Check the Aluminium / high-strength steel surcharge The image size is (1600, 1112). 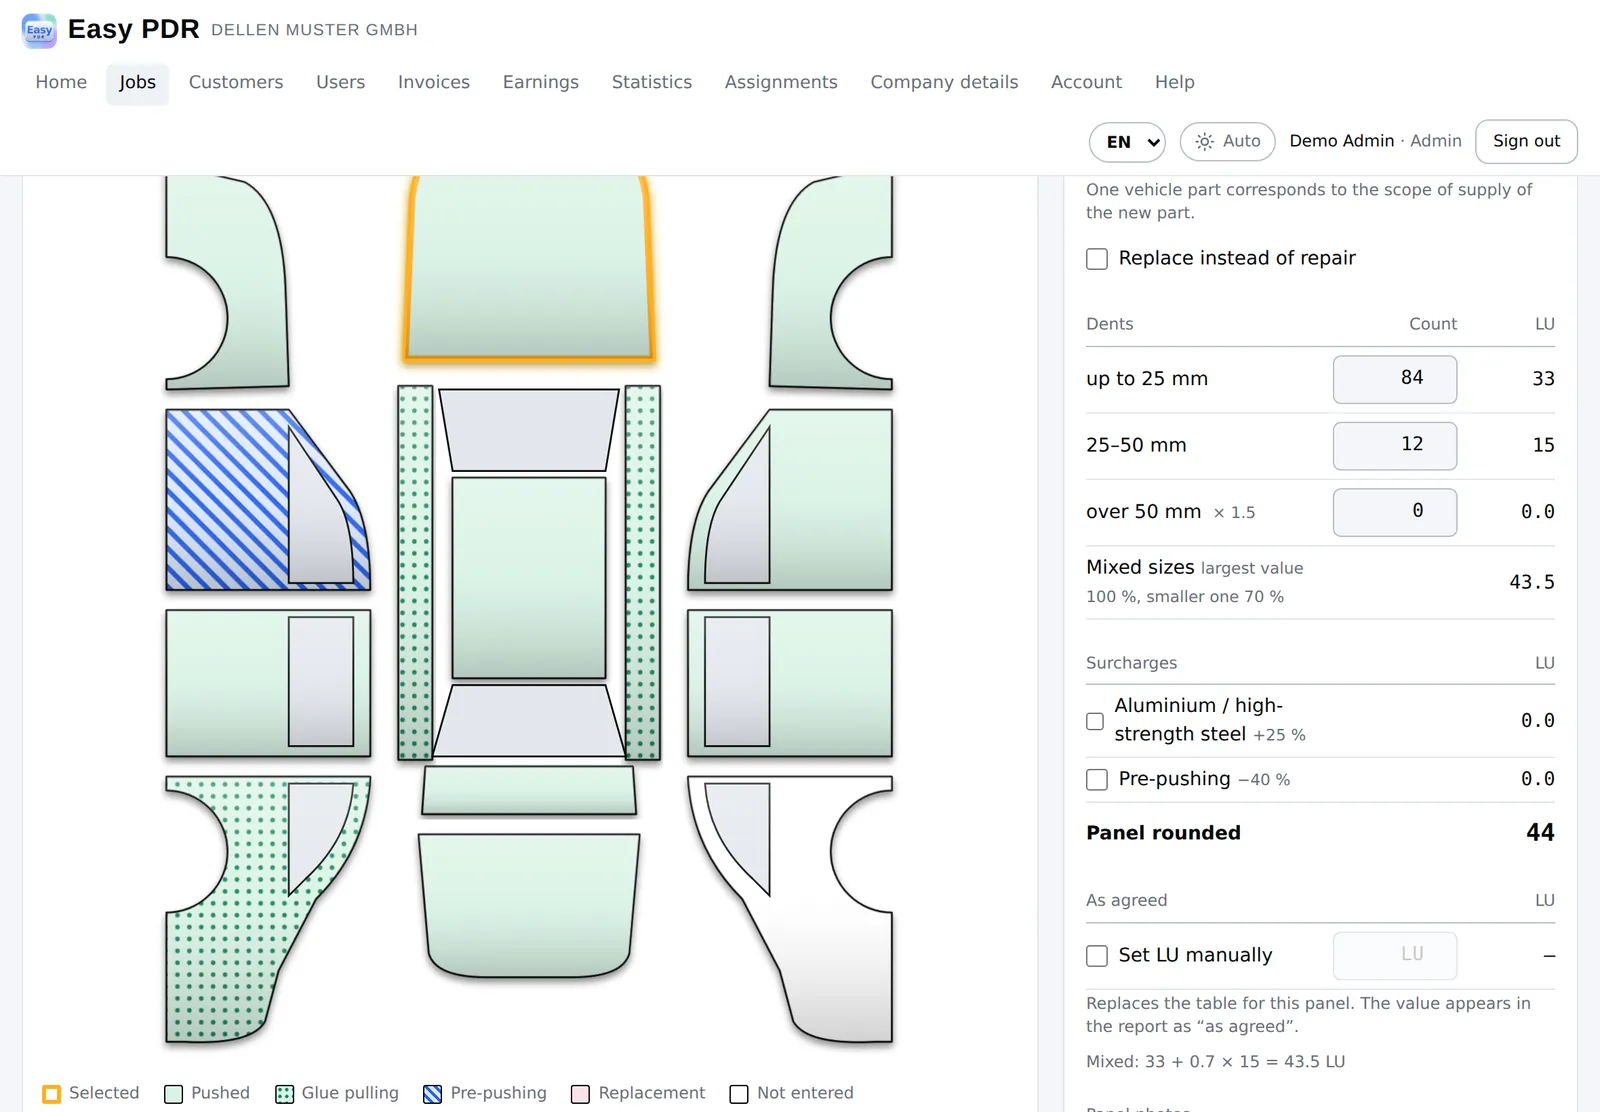coord(1095,721)
